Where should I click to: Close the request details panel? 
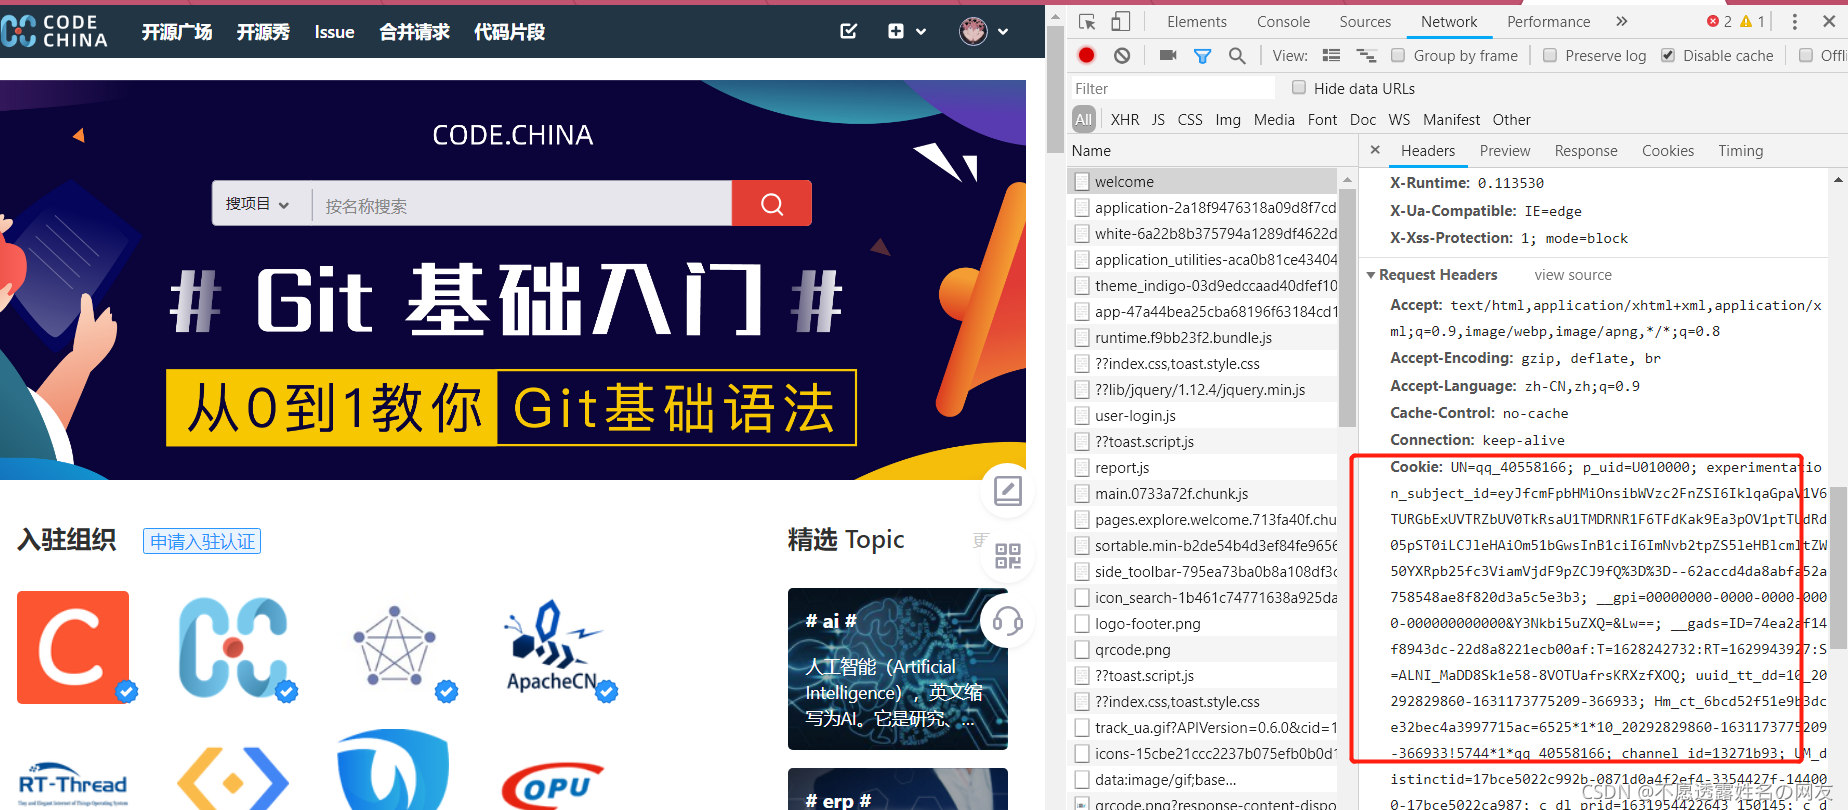click(x=1375, y=150)
